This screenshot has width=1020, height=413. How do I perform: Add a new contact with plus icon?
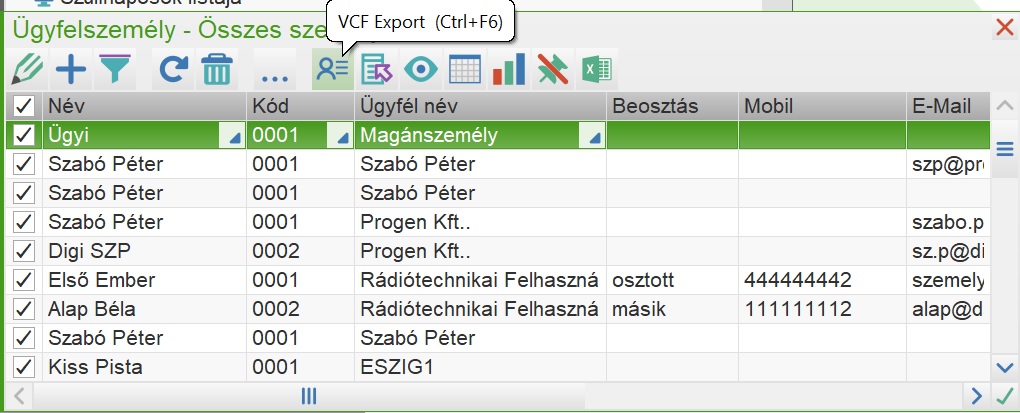pyautogui.click(x=70, y=69)
